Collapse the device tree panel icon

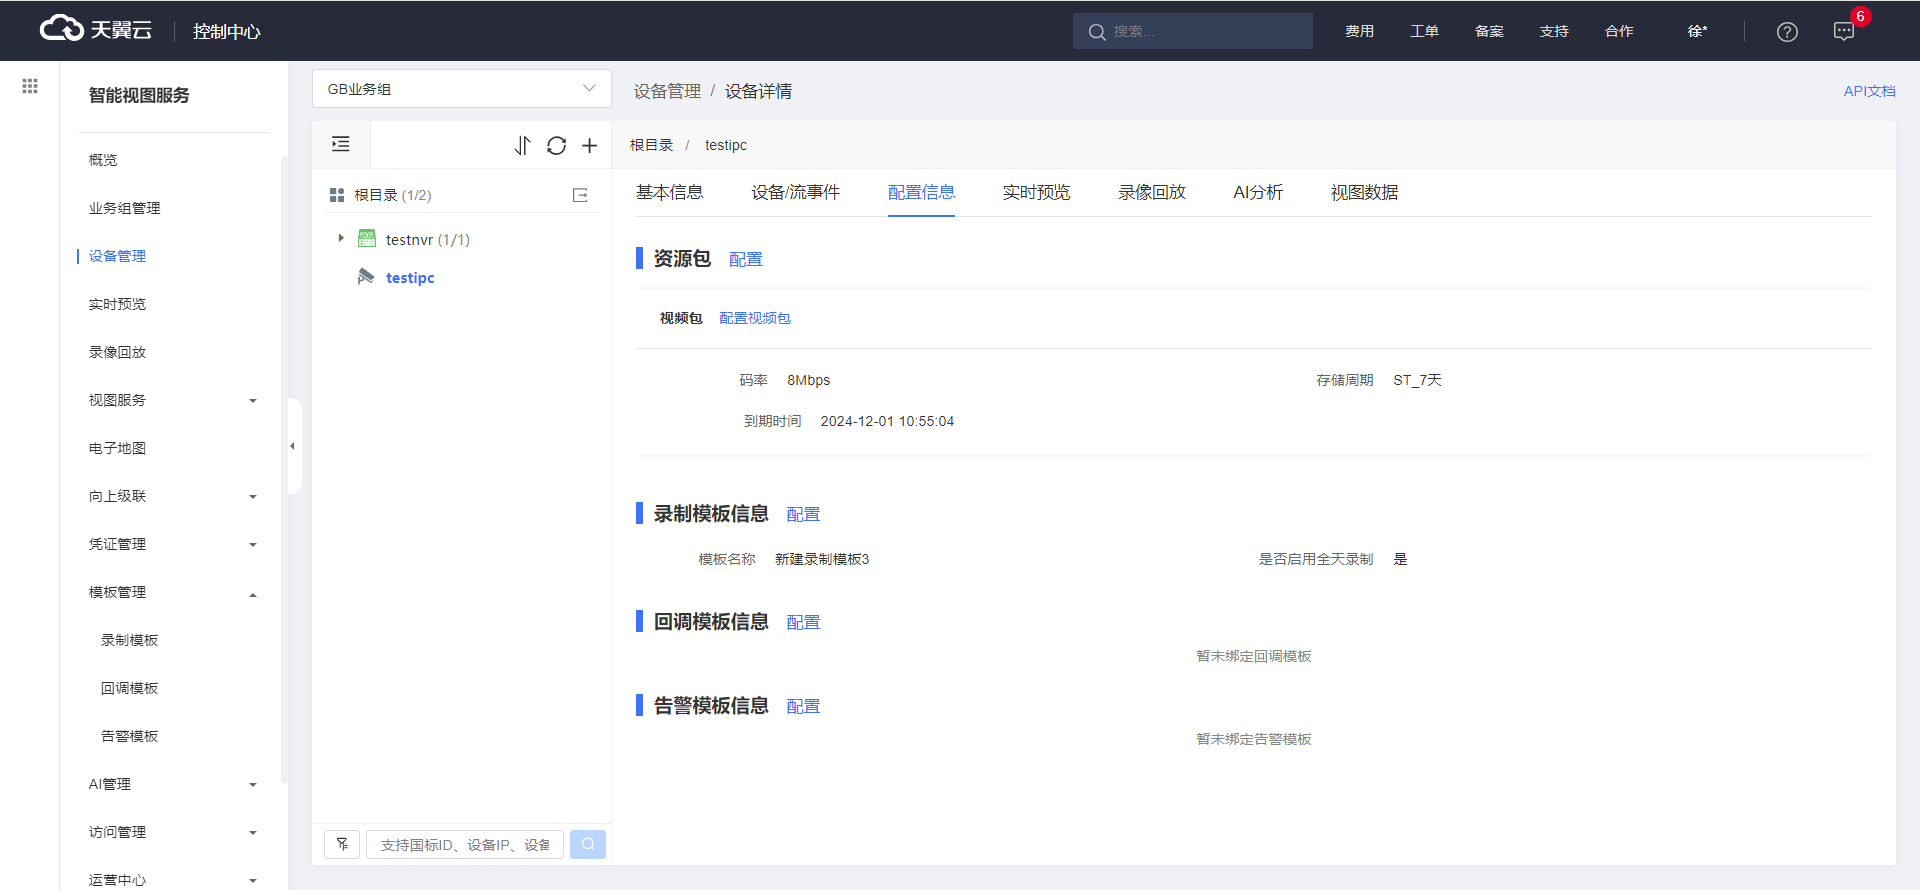(x=341, y=144)
